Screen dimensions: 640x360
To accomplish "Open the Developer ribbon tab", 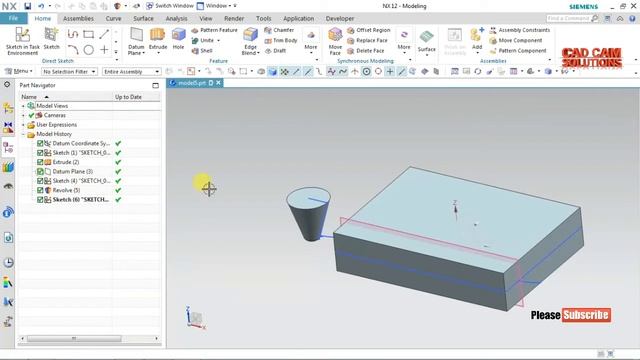I will point(340,18).
